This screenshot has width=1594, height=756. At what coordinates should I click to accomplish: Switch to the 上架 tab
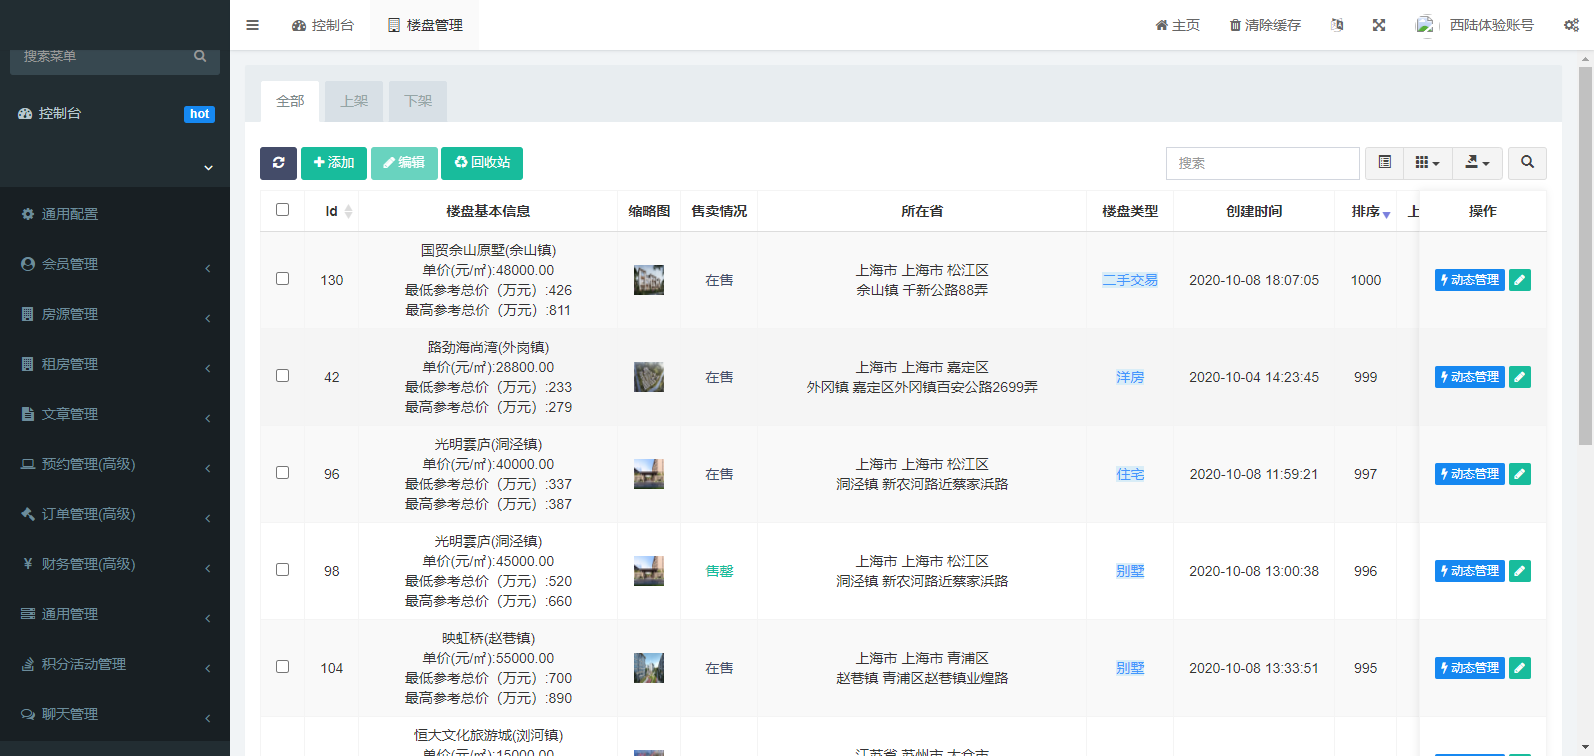[x=354, y=101]
